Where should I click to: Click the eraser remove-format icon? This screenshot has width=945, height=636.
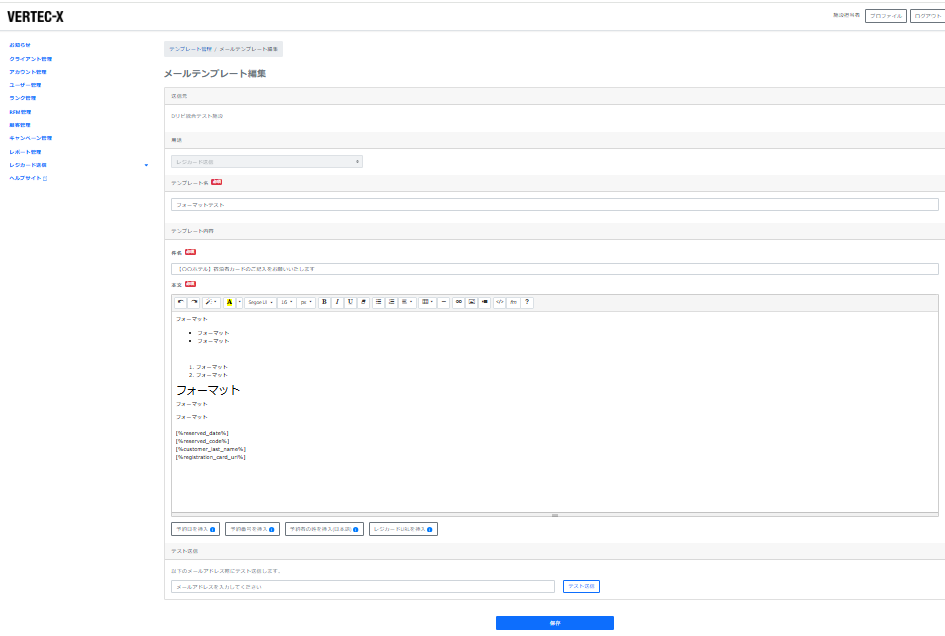pos(363,302)
